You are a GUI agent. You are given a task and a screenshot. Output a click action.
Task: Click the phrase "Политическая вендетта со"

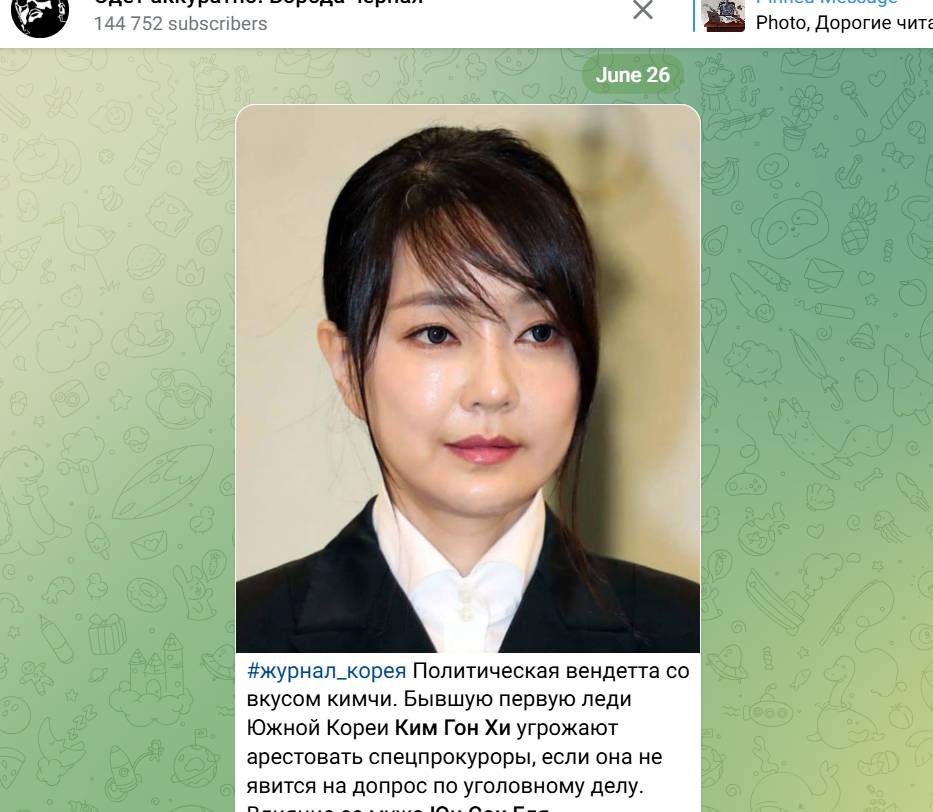click(551, 671)
